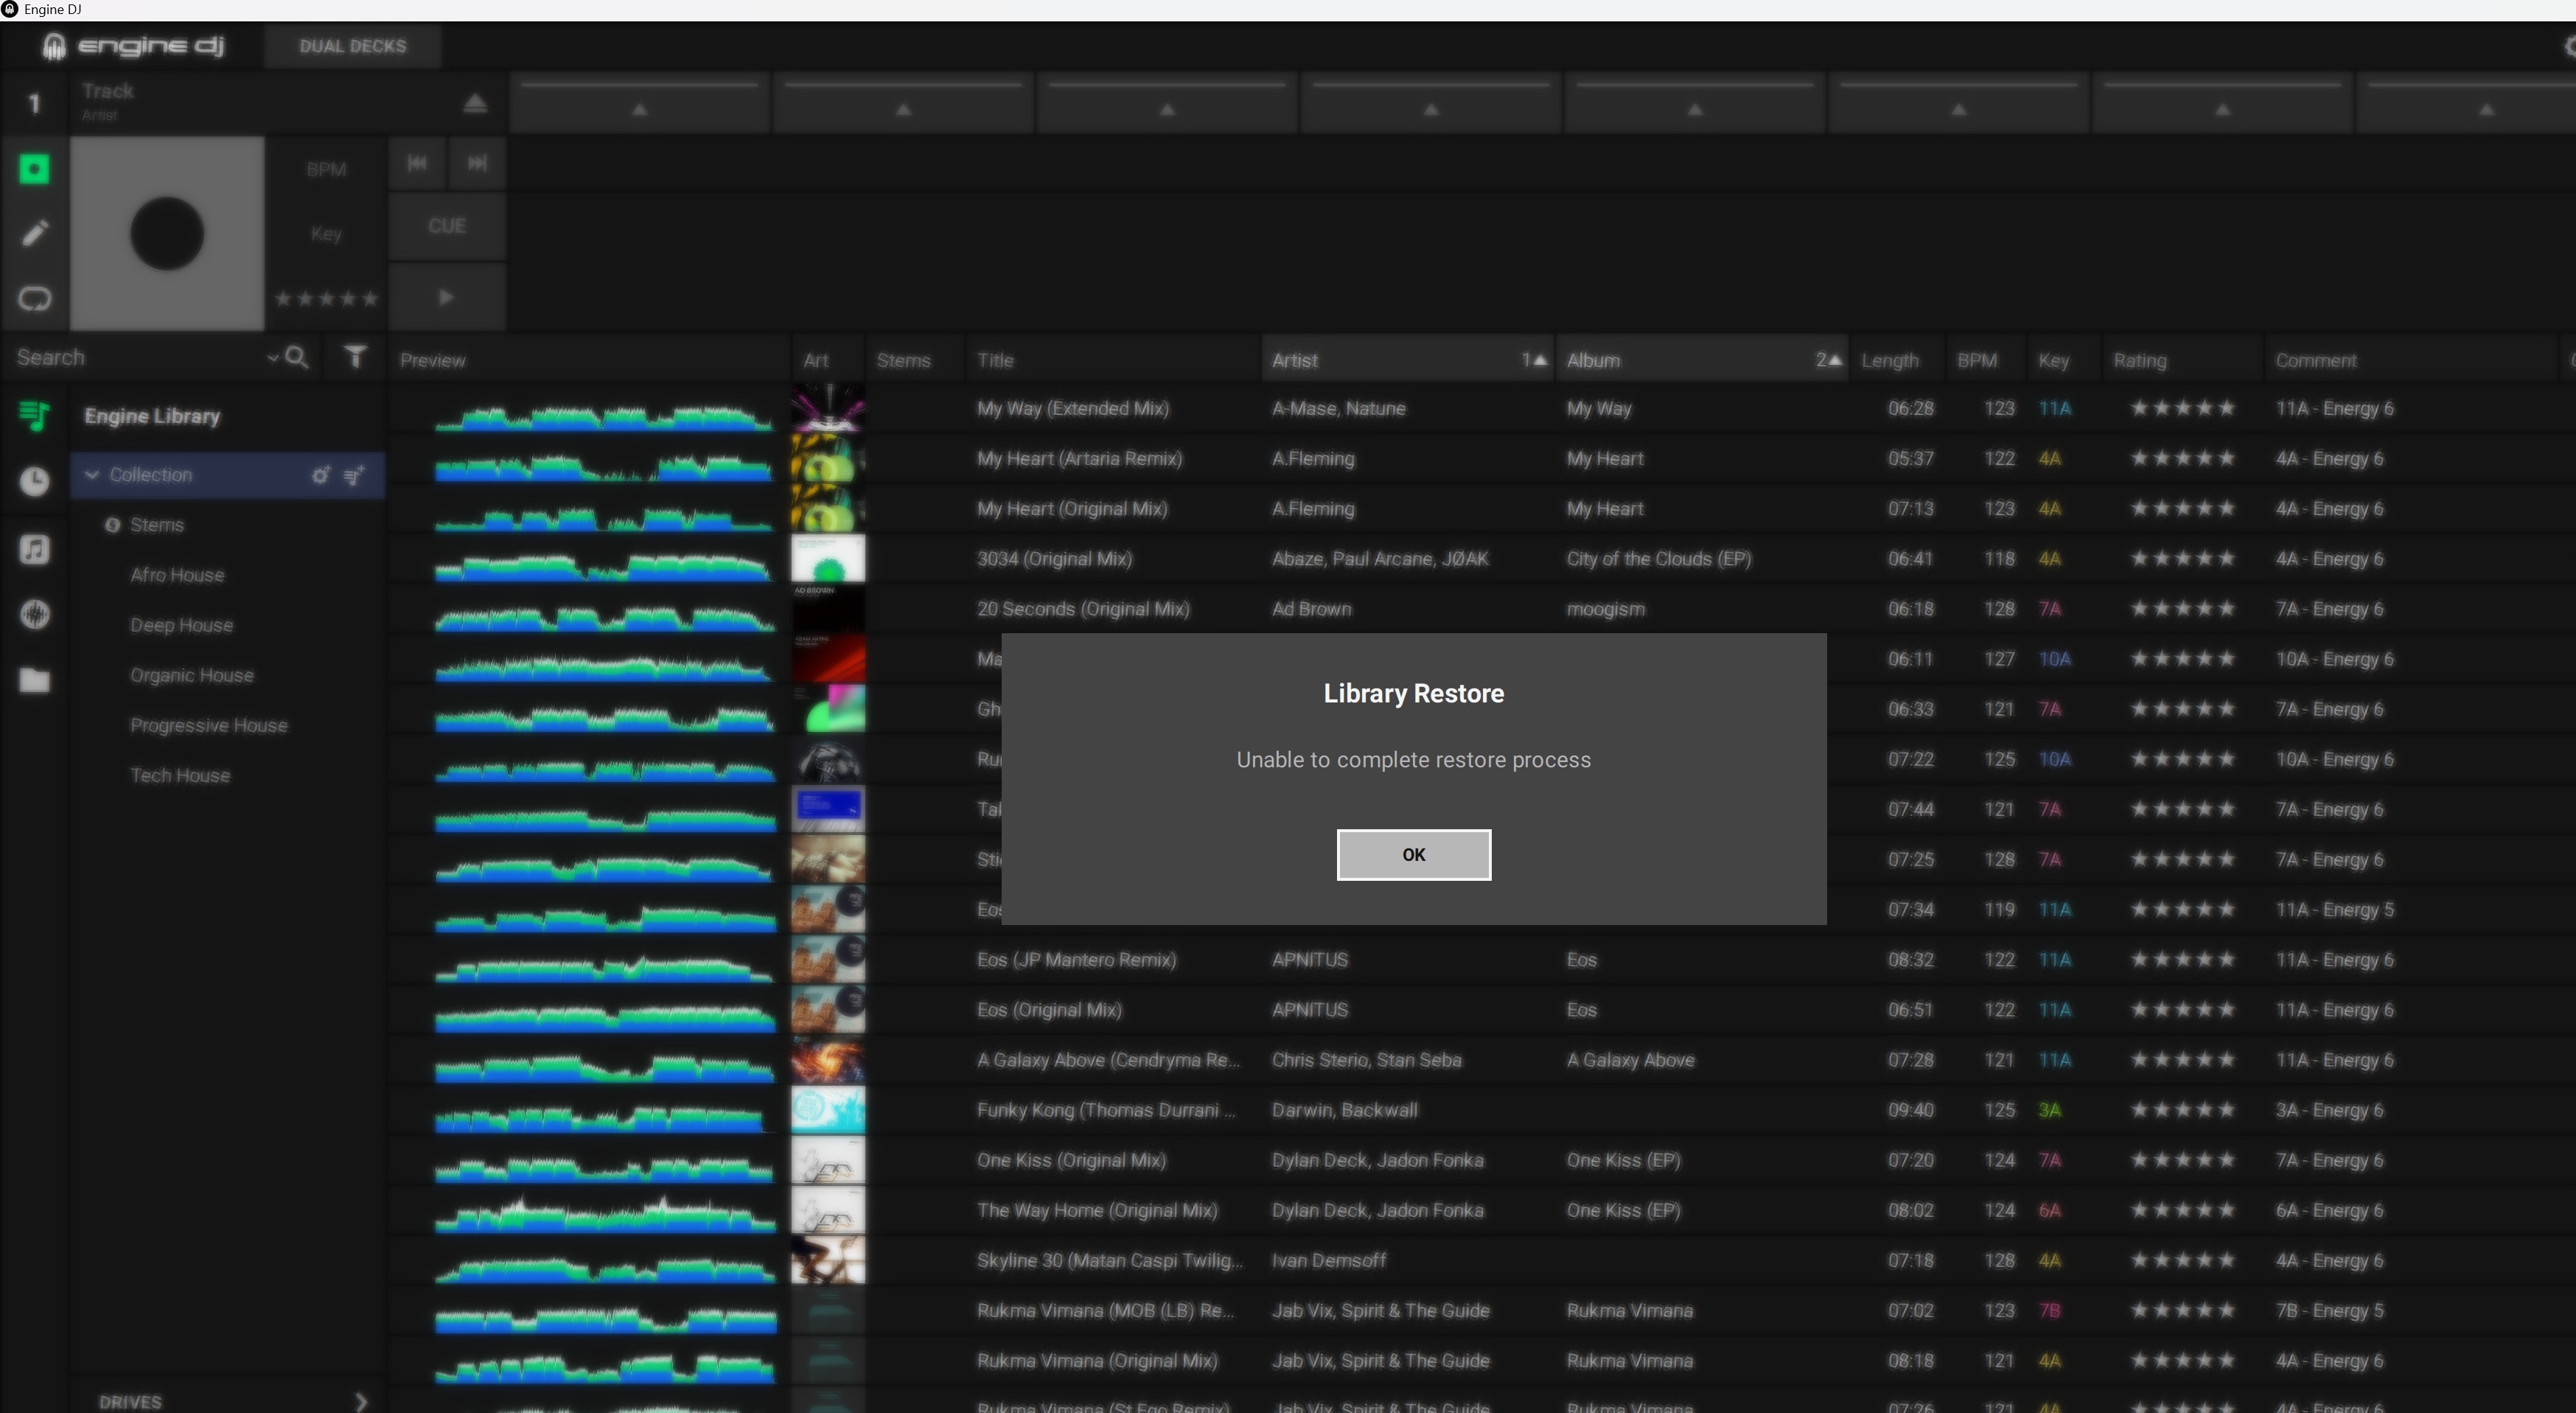
Task: Click the add playlist icon on Collection
Action: click(354, 475)
